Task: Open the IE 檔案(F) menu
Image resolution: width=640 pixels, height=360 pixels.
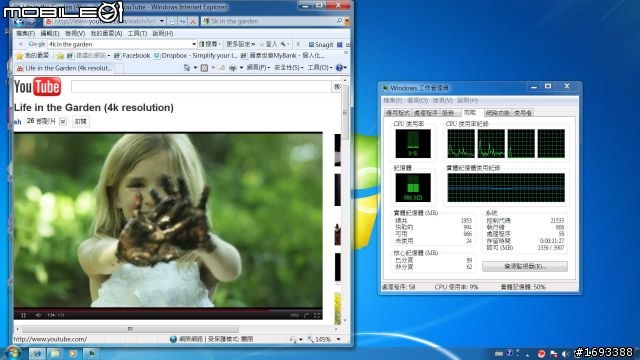Action: 25,33
